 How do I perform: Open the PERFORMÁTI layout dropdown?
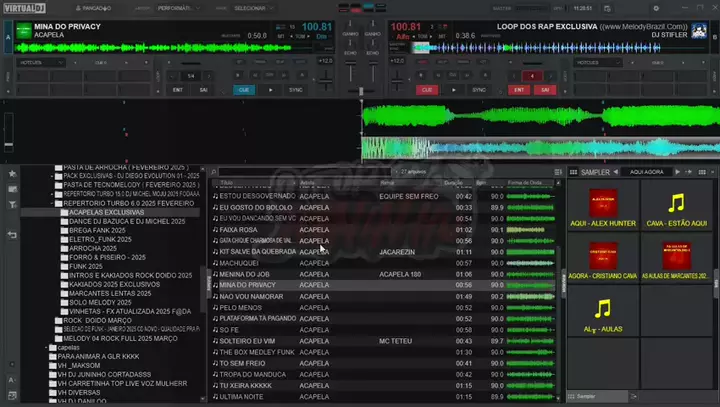pyautogui.click(x=179, y=8)
